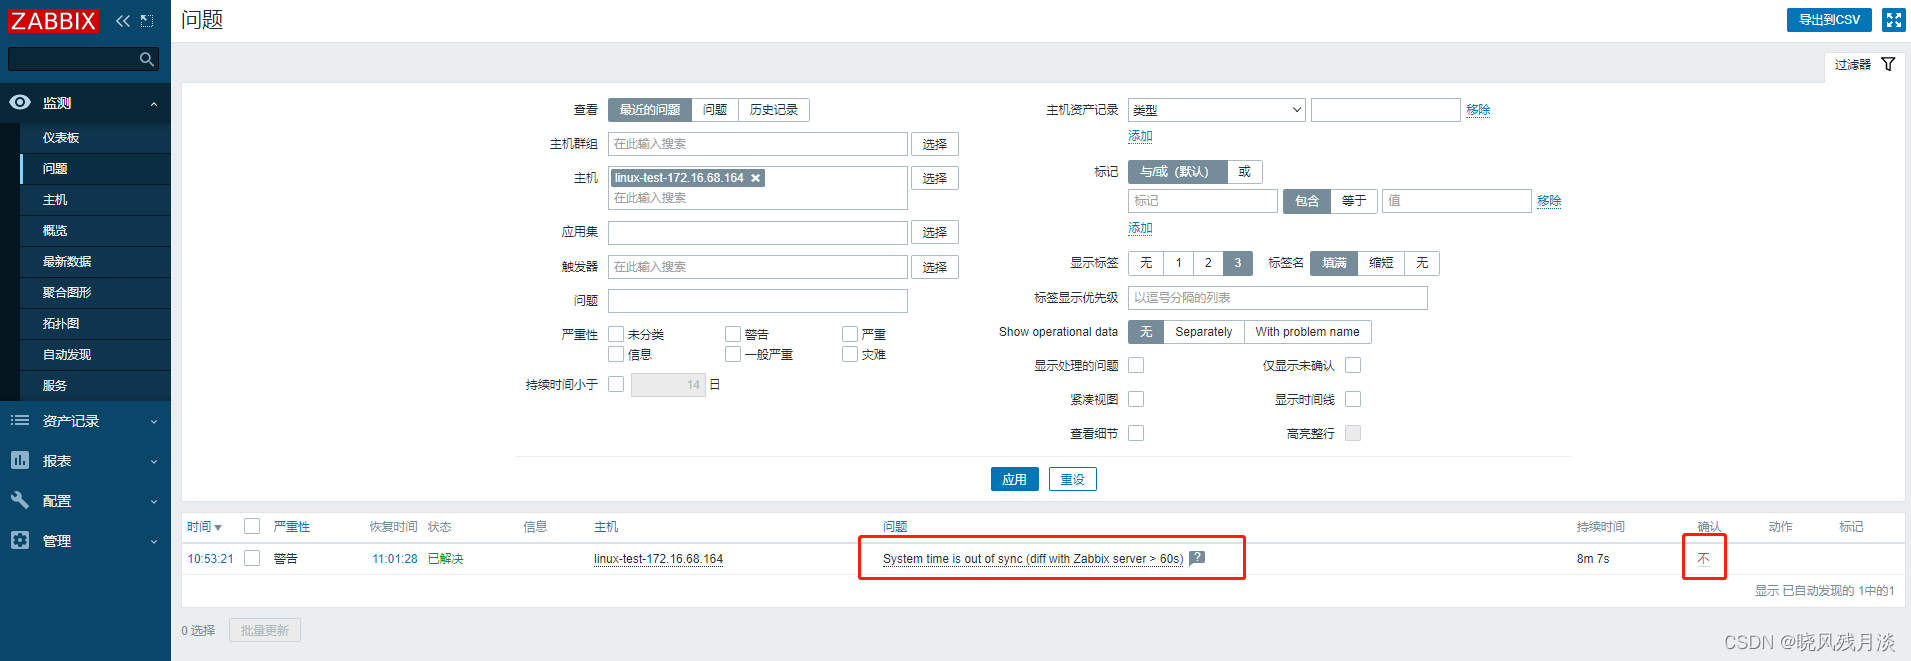Check the 灾难 severity box

(x=850, y=354)
